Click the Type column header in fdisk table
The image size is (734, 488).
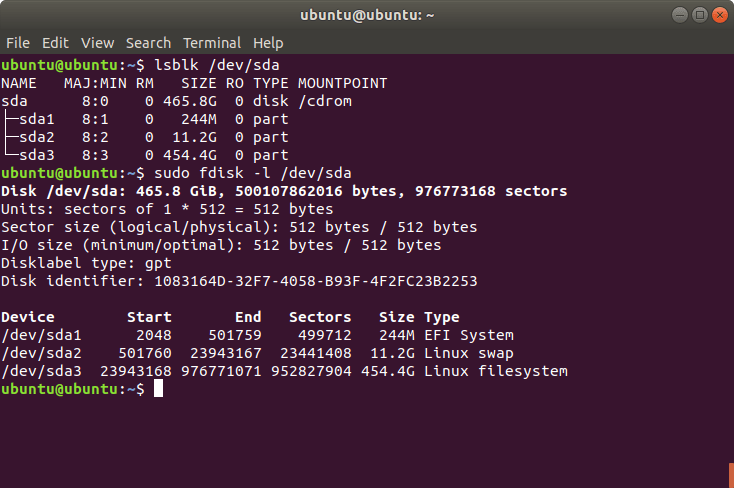[x=442, y=318]
